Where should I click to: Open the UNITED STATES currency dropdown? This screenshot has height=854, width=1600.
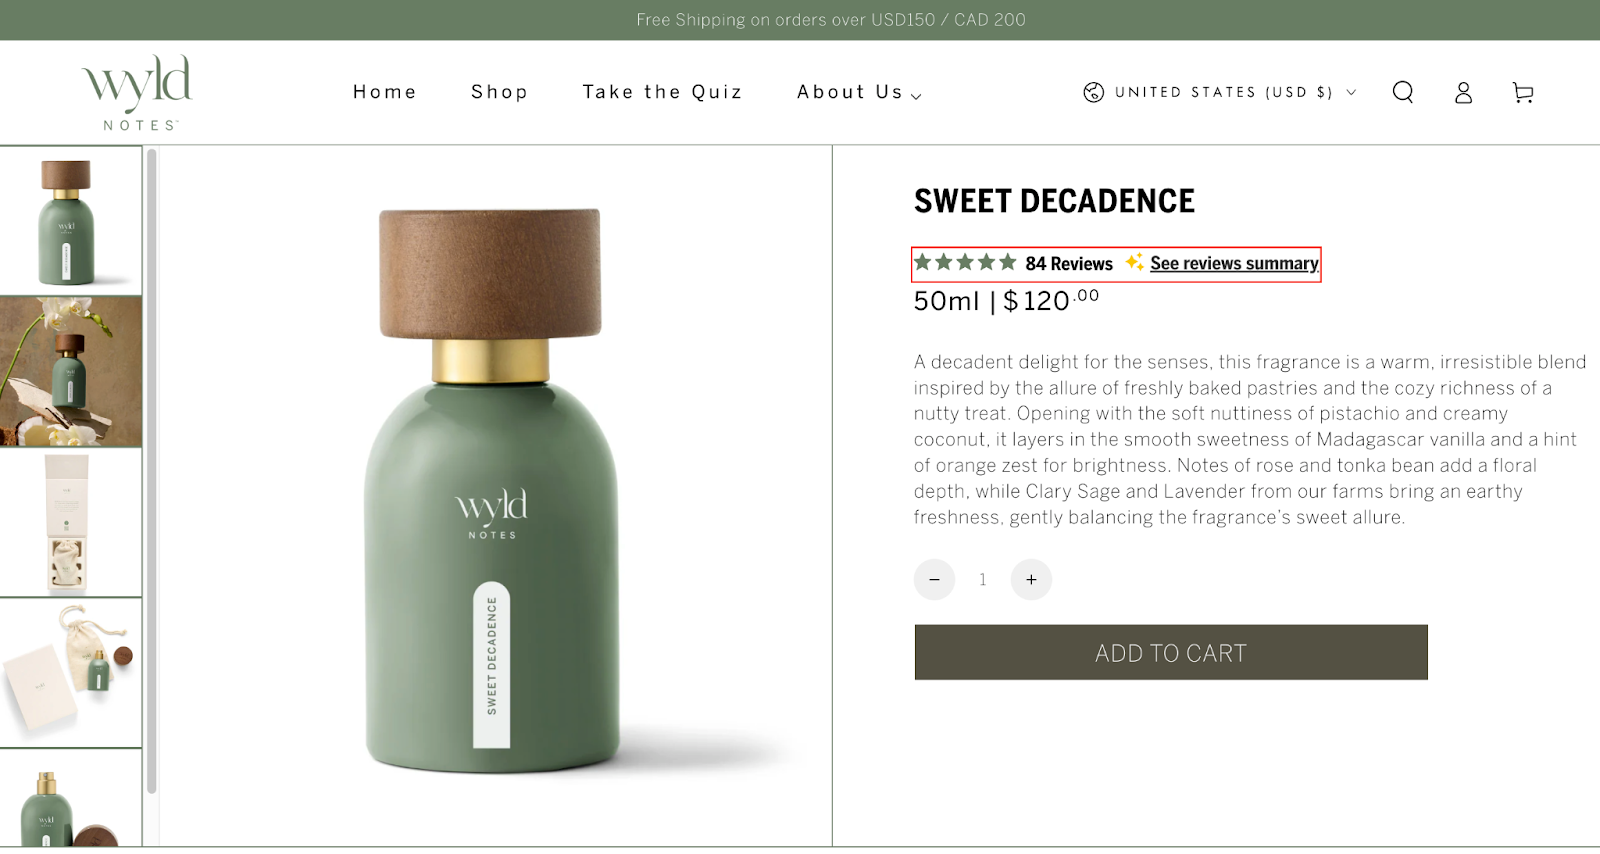click(1222, 92)
